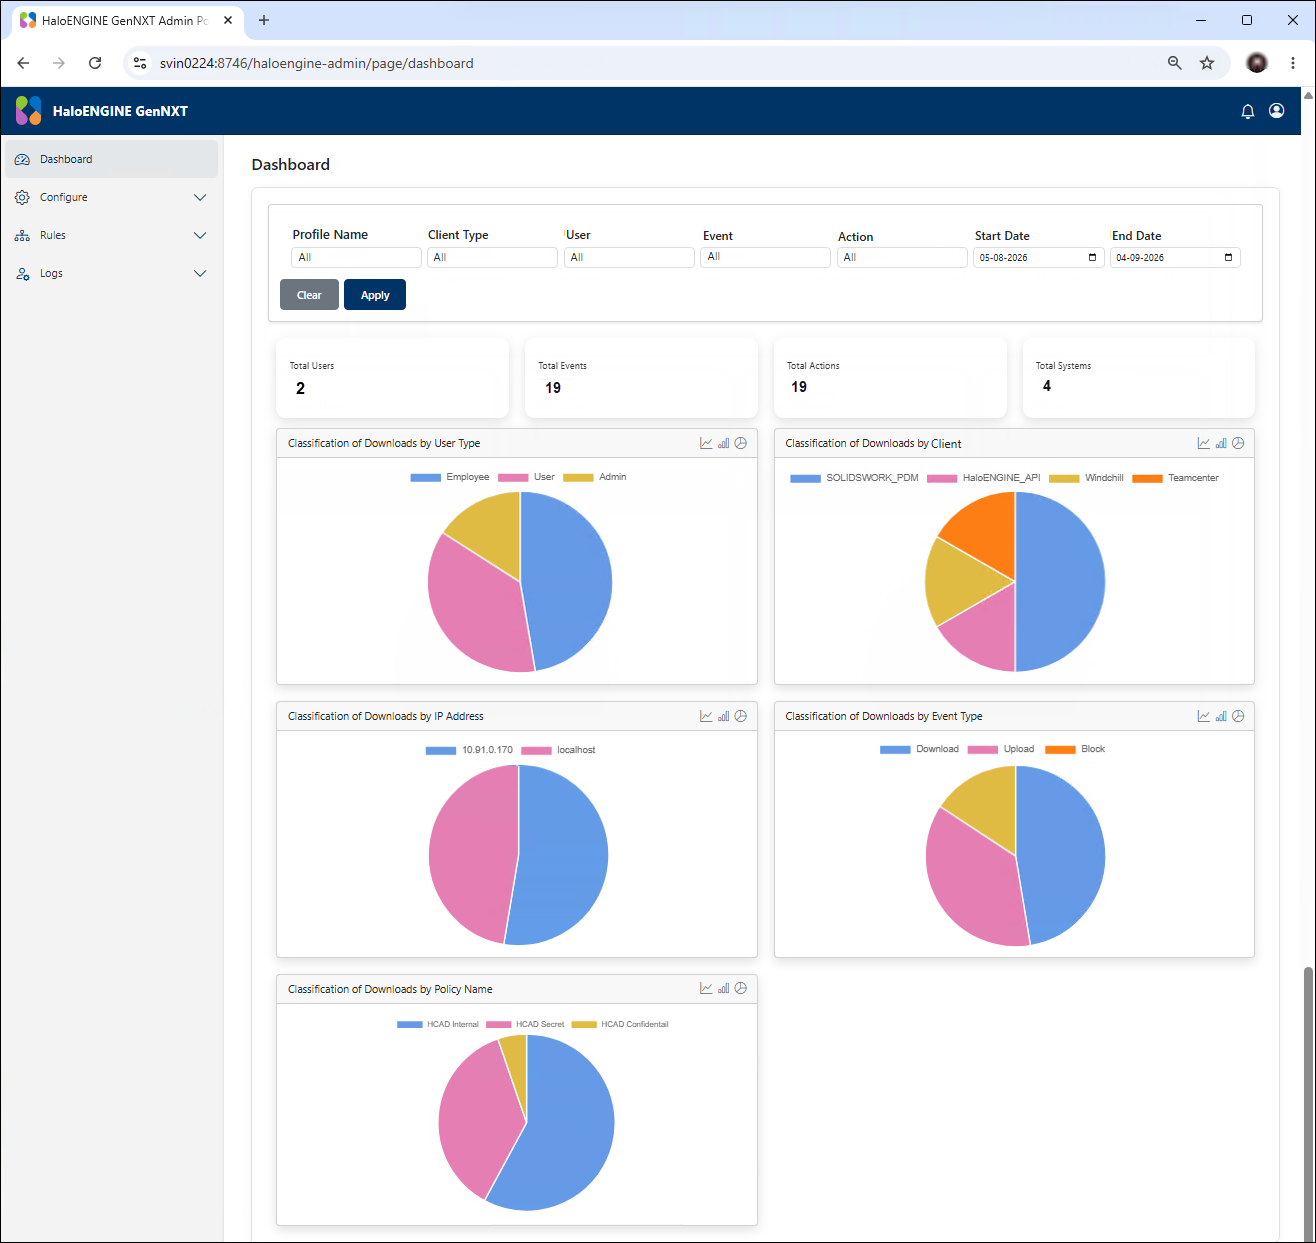Image resolution: width=1316 pixels, height=1243 pixels.
Task: Select the HaloENGINE GenNXT Admin browser tab
Action: click(127, 20)
